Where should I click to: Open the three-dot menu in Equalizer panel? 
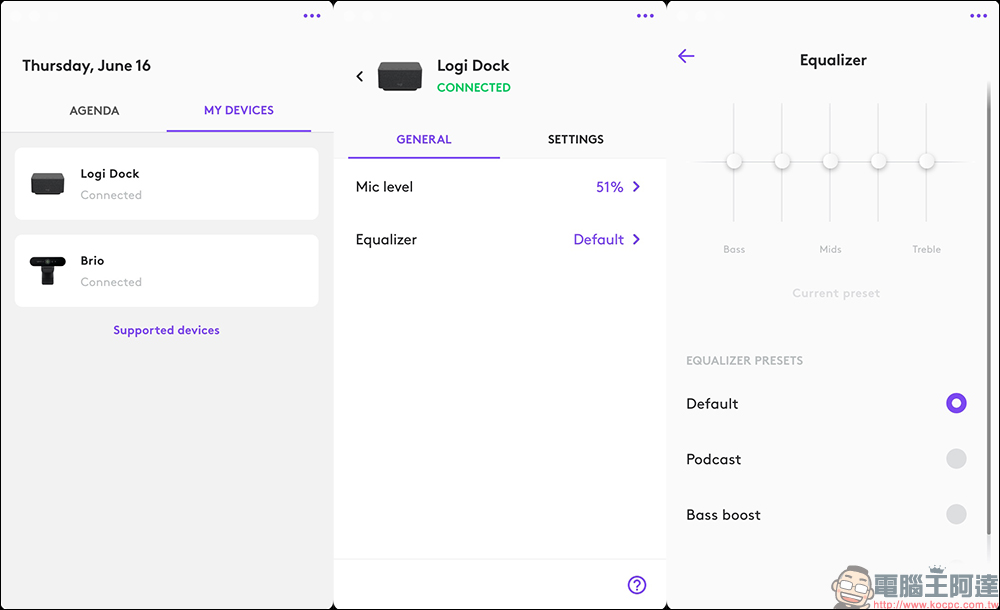pos(979,16)
